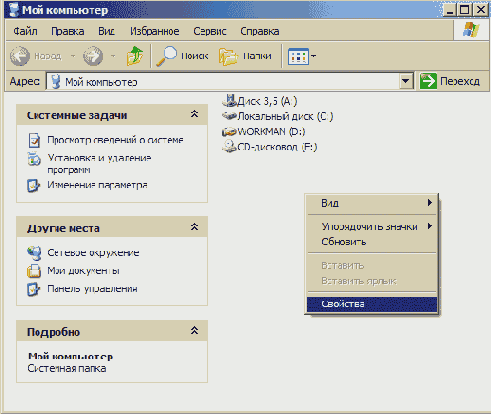This screenshot has height=414, width=491.
Task: Click the system info task icon
Action: pos(34,140)
